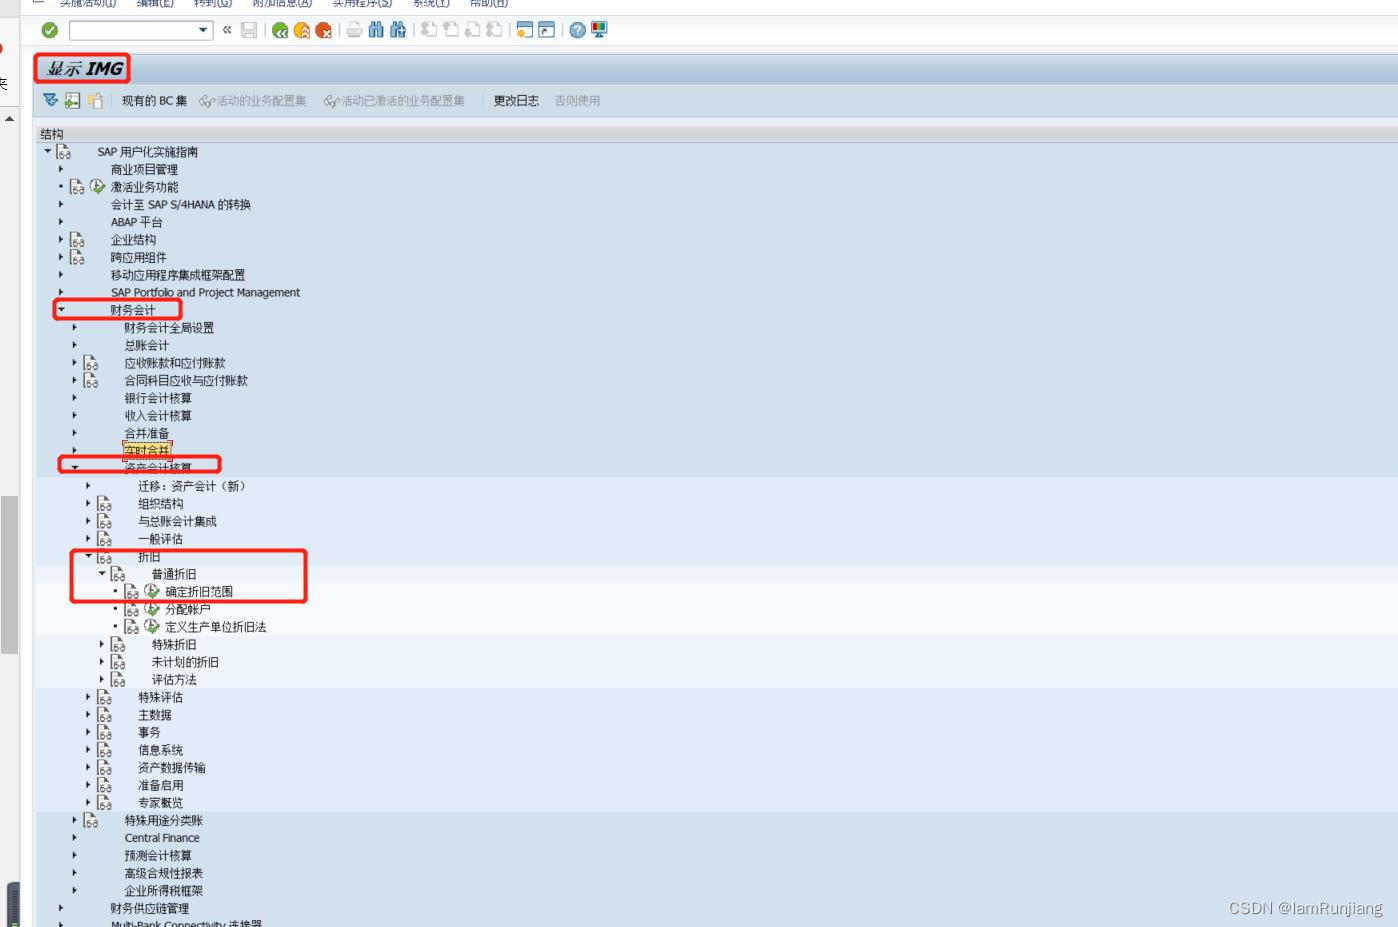Click the Print icon in toolbar
The width and height of the screenshot is (1398, 927).
tap(354, 30)
